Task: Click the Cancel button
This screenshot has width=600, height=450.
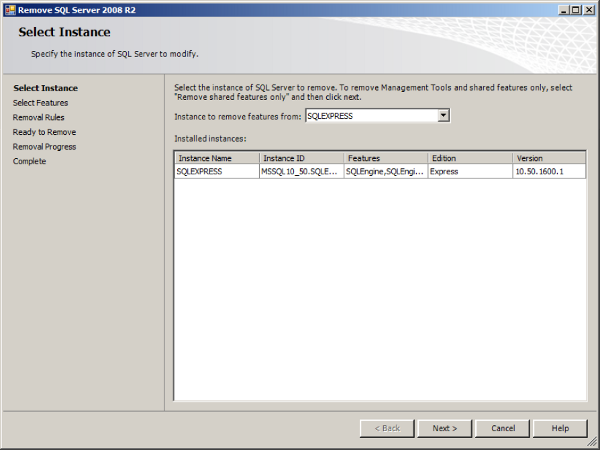Action: [502, 428]
